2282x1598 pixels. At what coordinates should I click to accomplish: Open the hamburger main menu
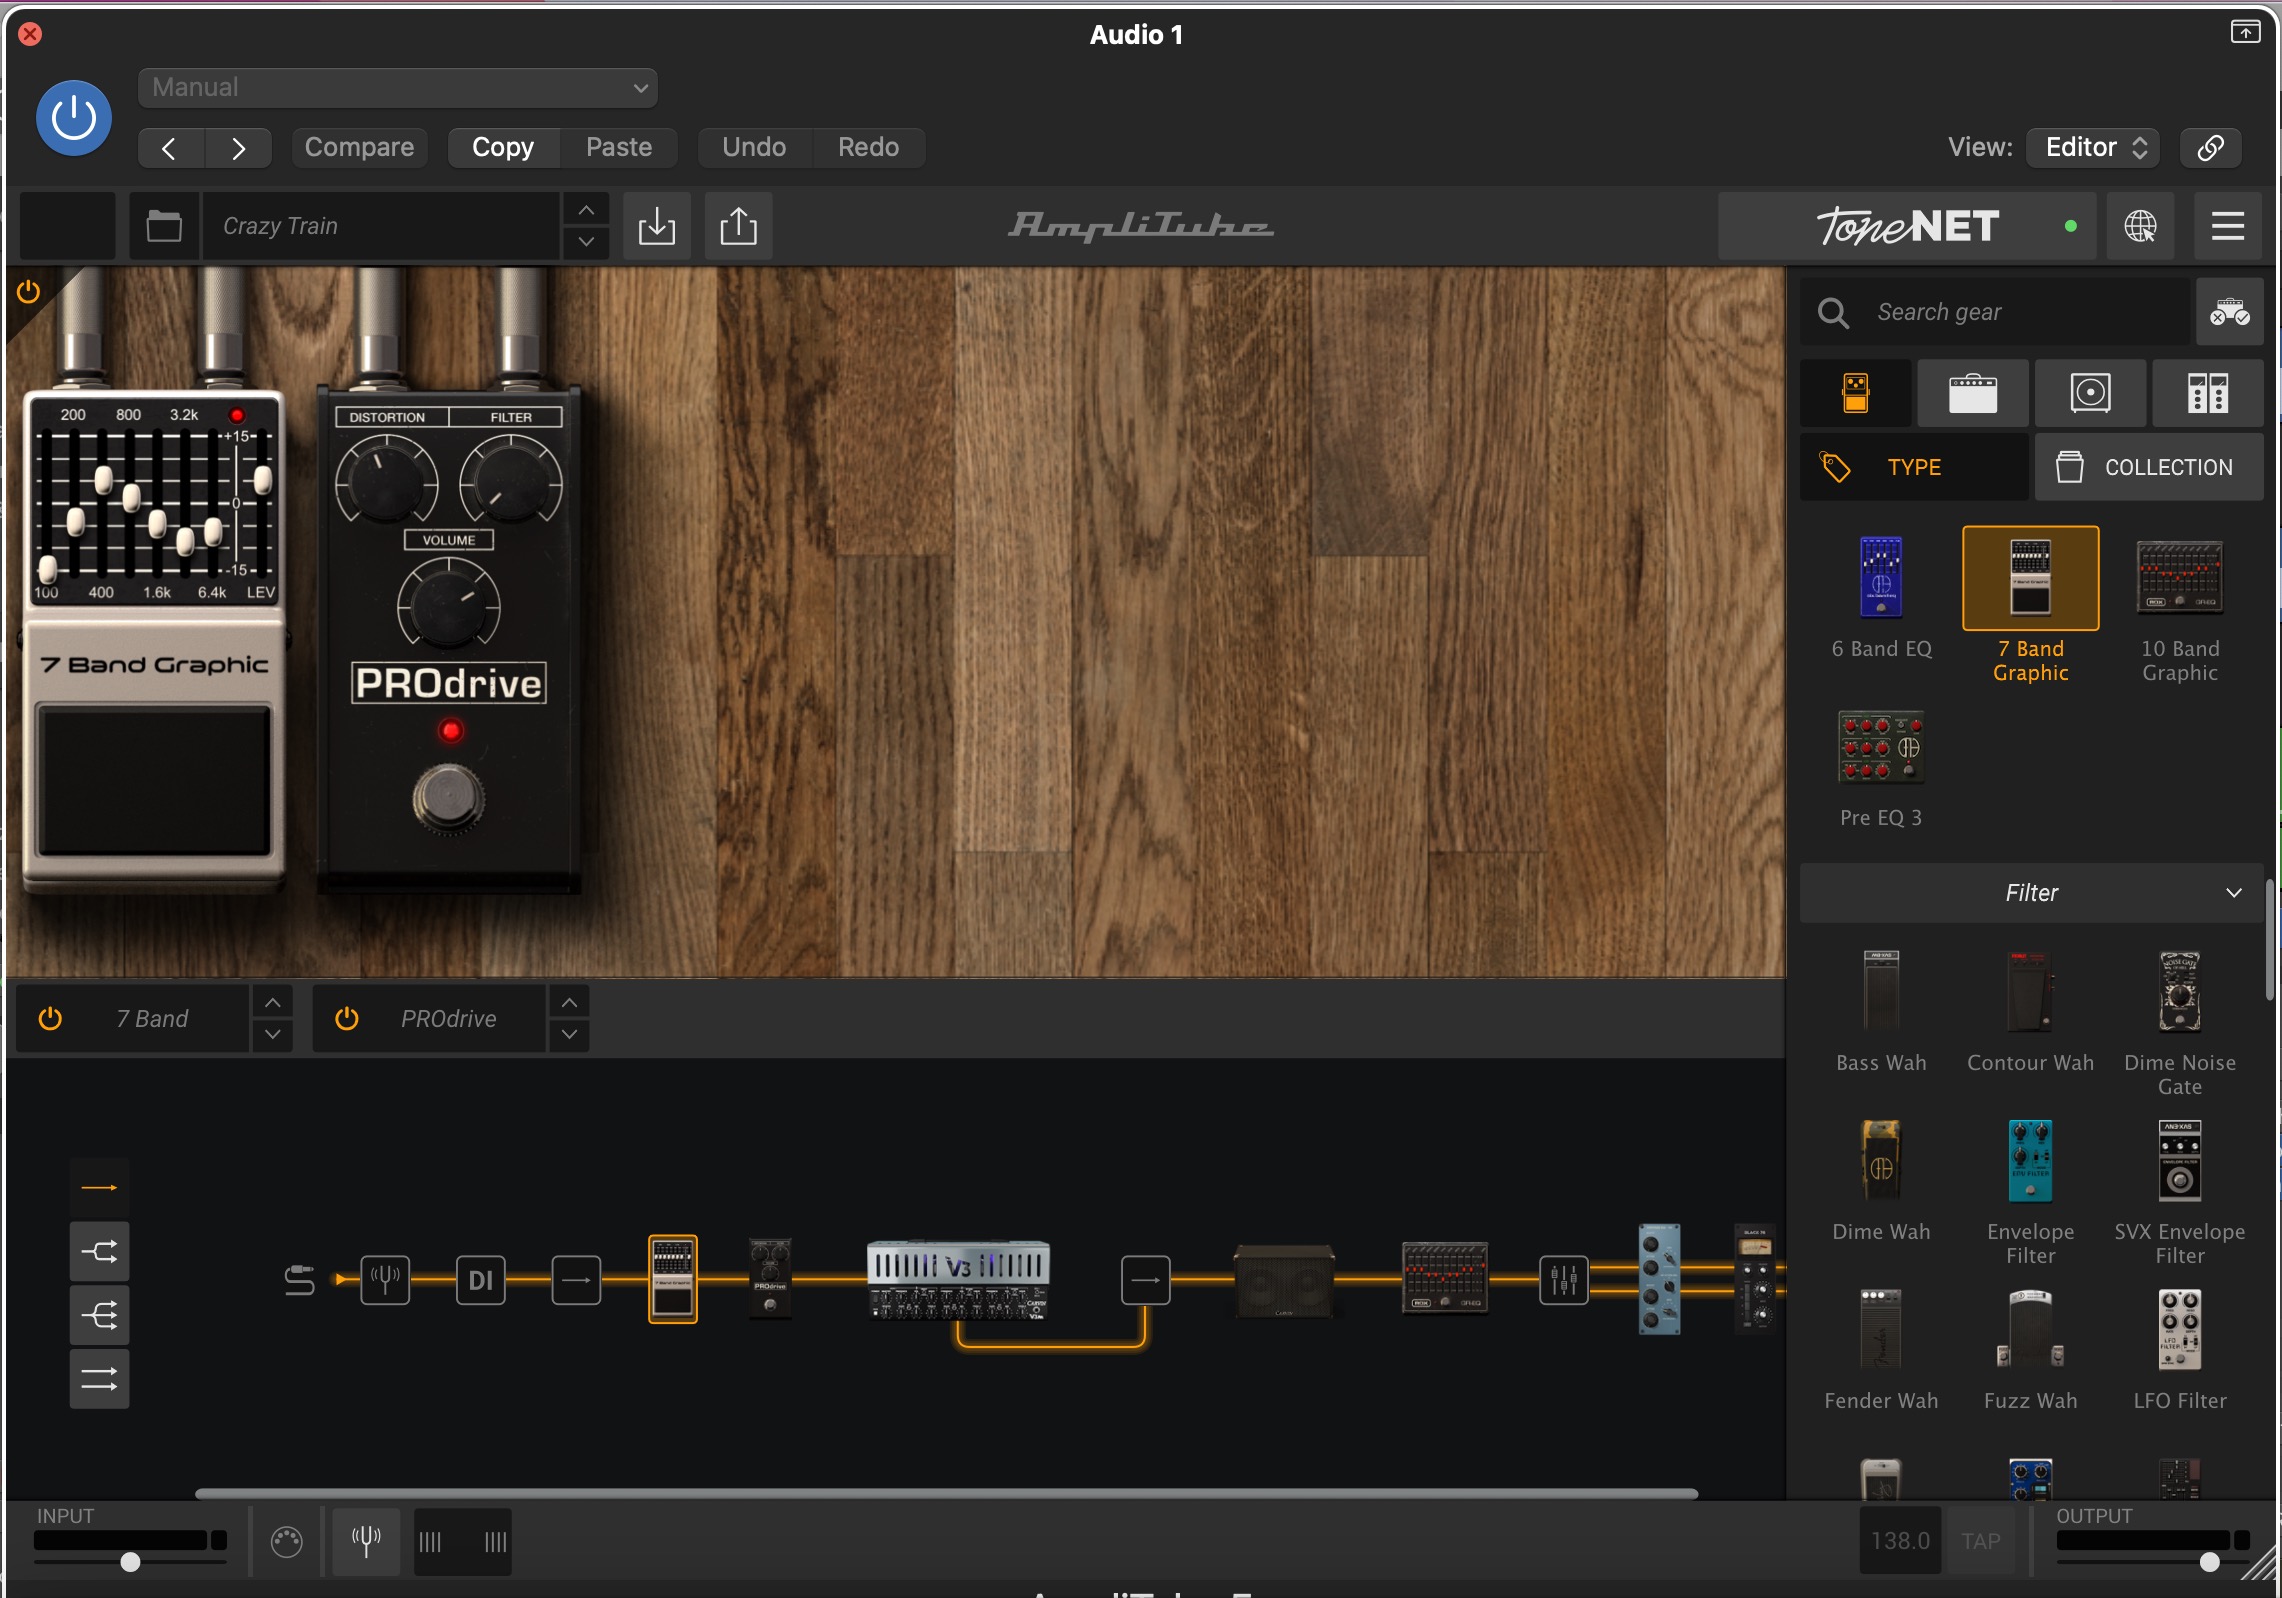[x=2228, y=226]
